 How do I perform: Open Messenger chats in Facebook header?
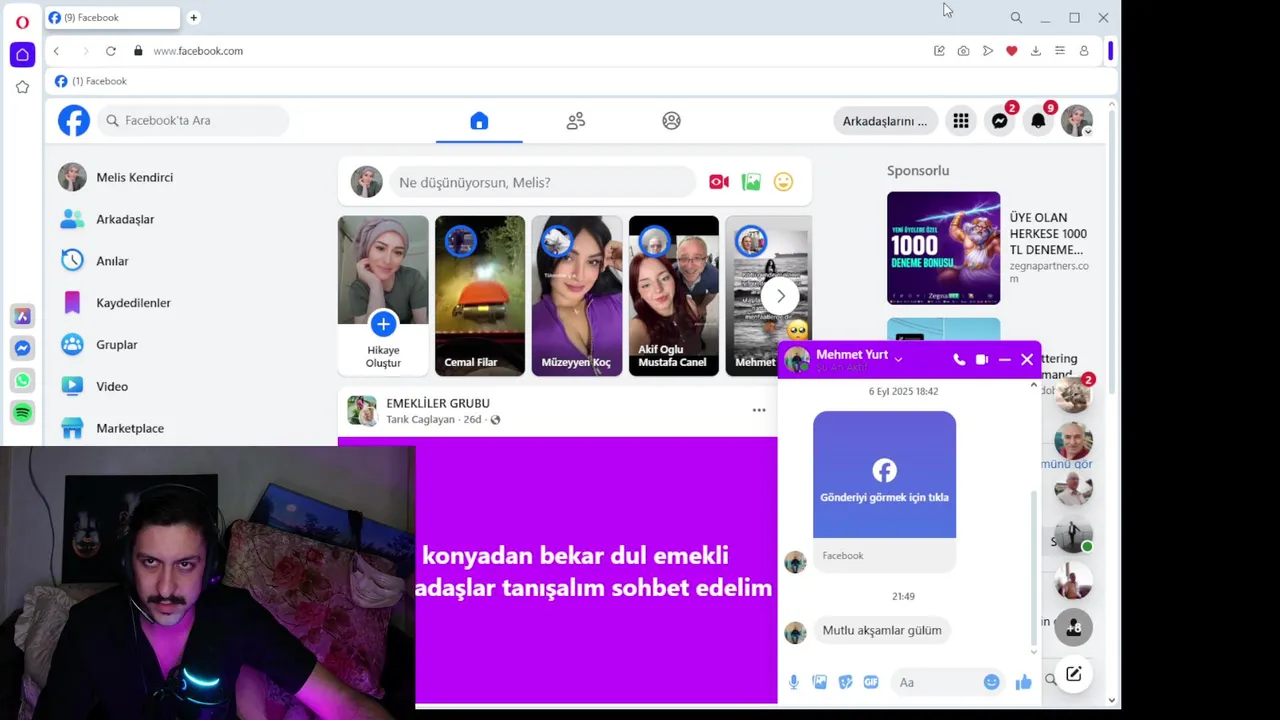[999, 121]
